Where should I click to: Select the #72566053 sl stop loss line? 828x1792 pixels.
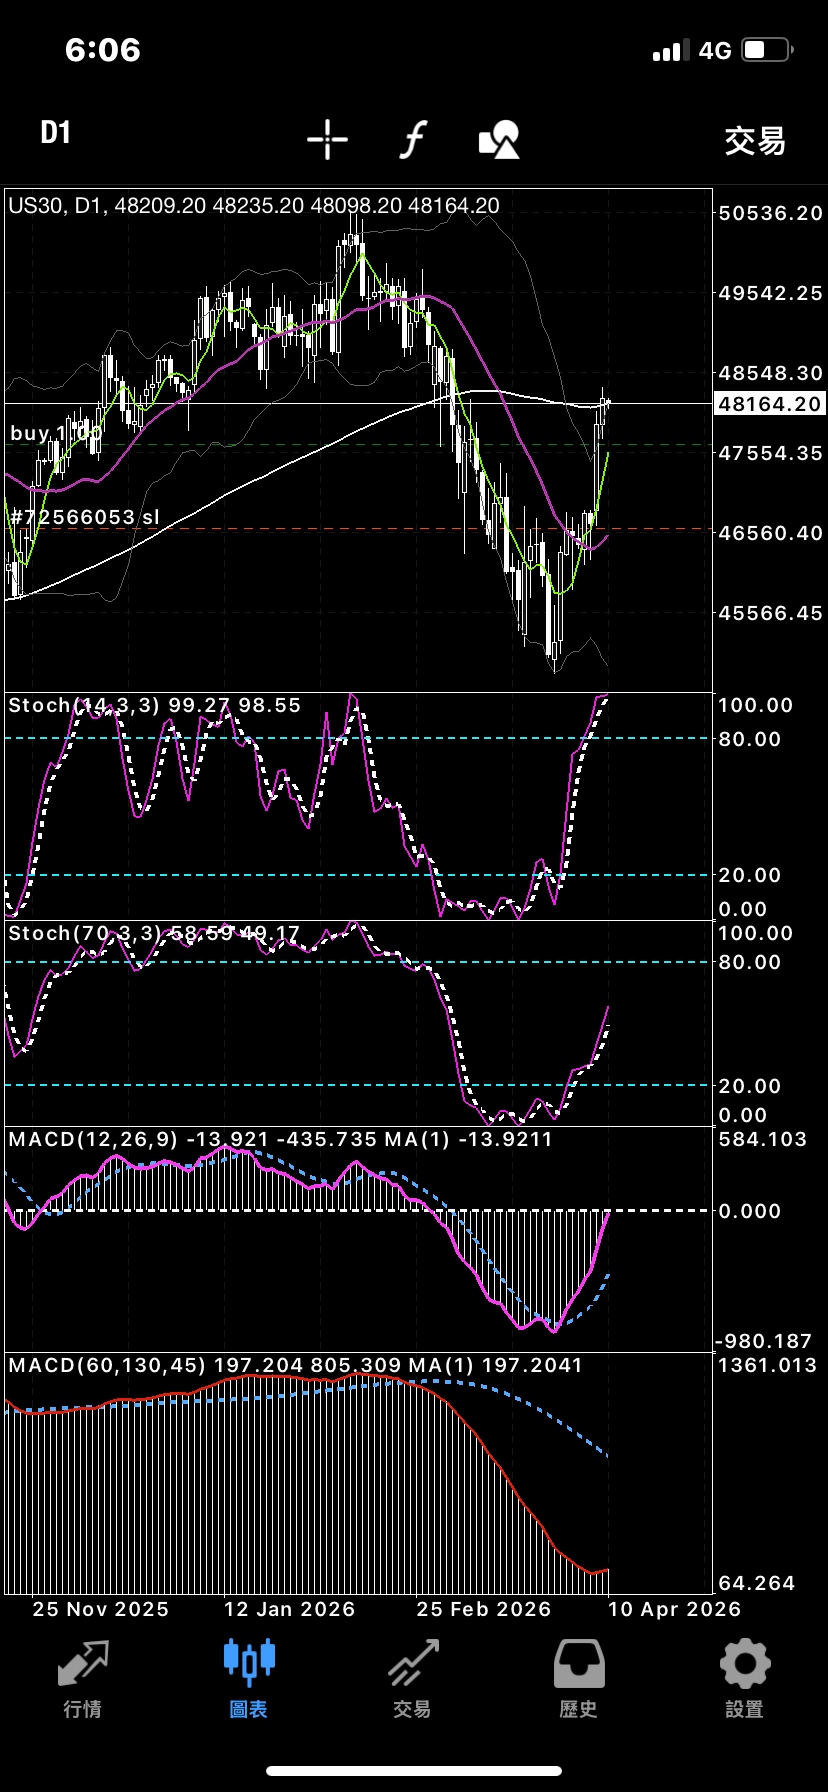(x=85, y=517)
